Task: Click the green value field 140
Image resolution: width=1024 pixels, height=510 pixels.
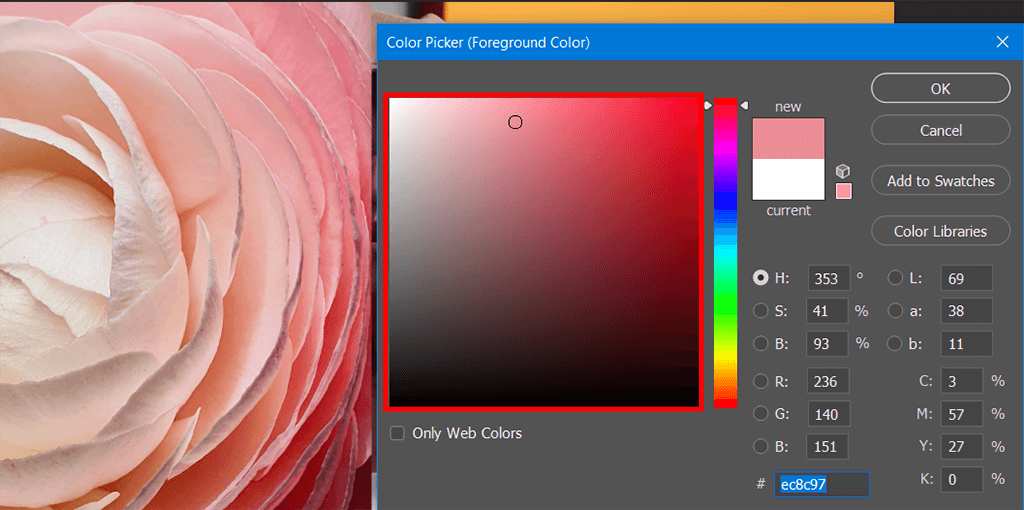Action: (828, 413)
